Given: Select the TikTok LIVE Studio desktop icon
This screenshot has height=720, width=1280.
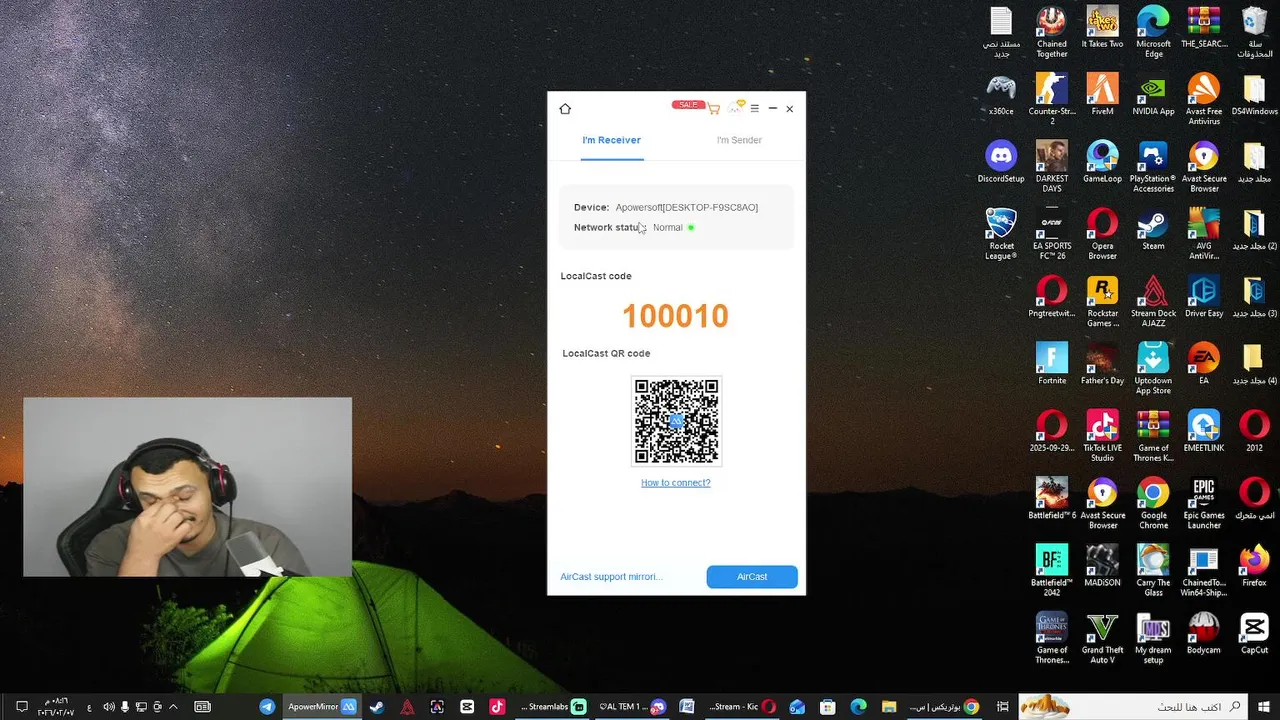Looking at the screenshot, I should click(1102, 435).
